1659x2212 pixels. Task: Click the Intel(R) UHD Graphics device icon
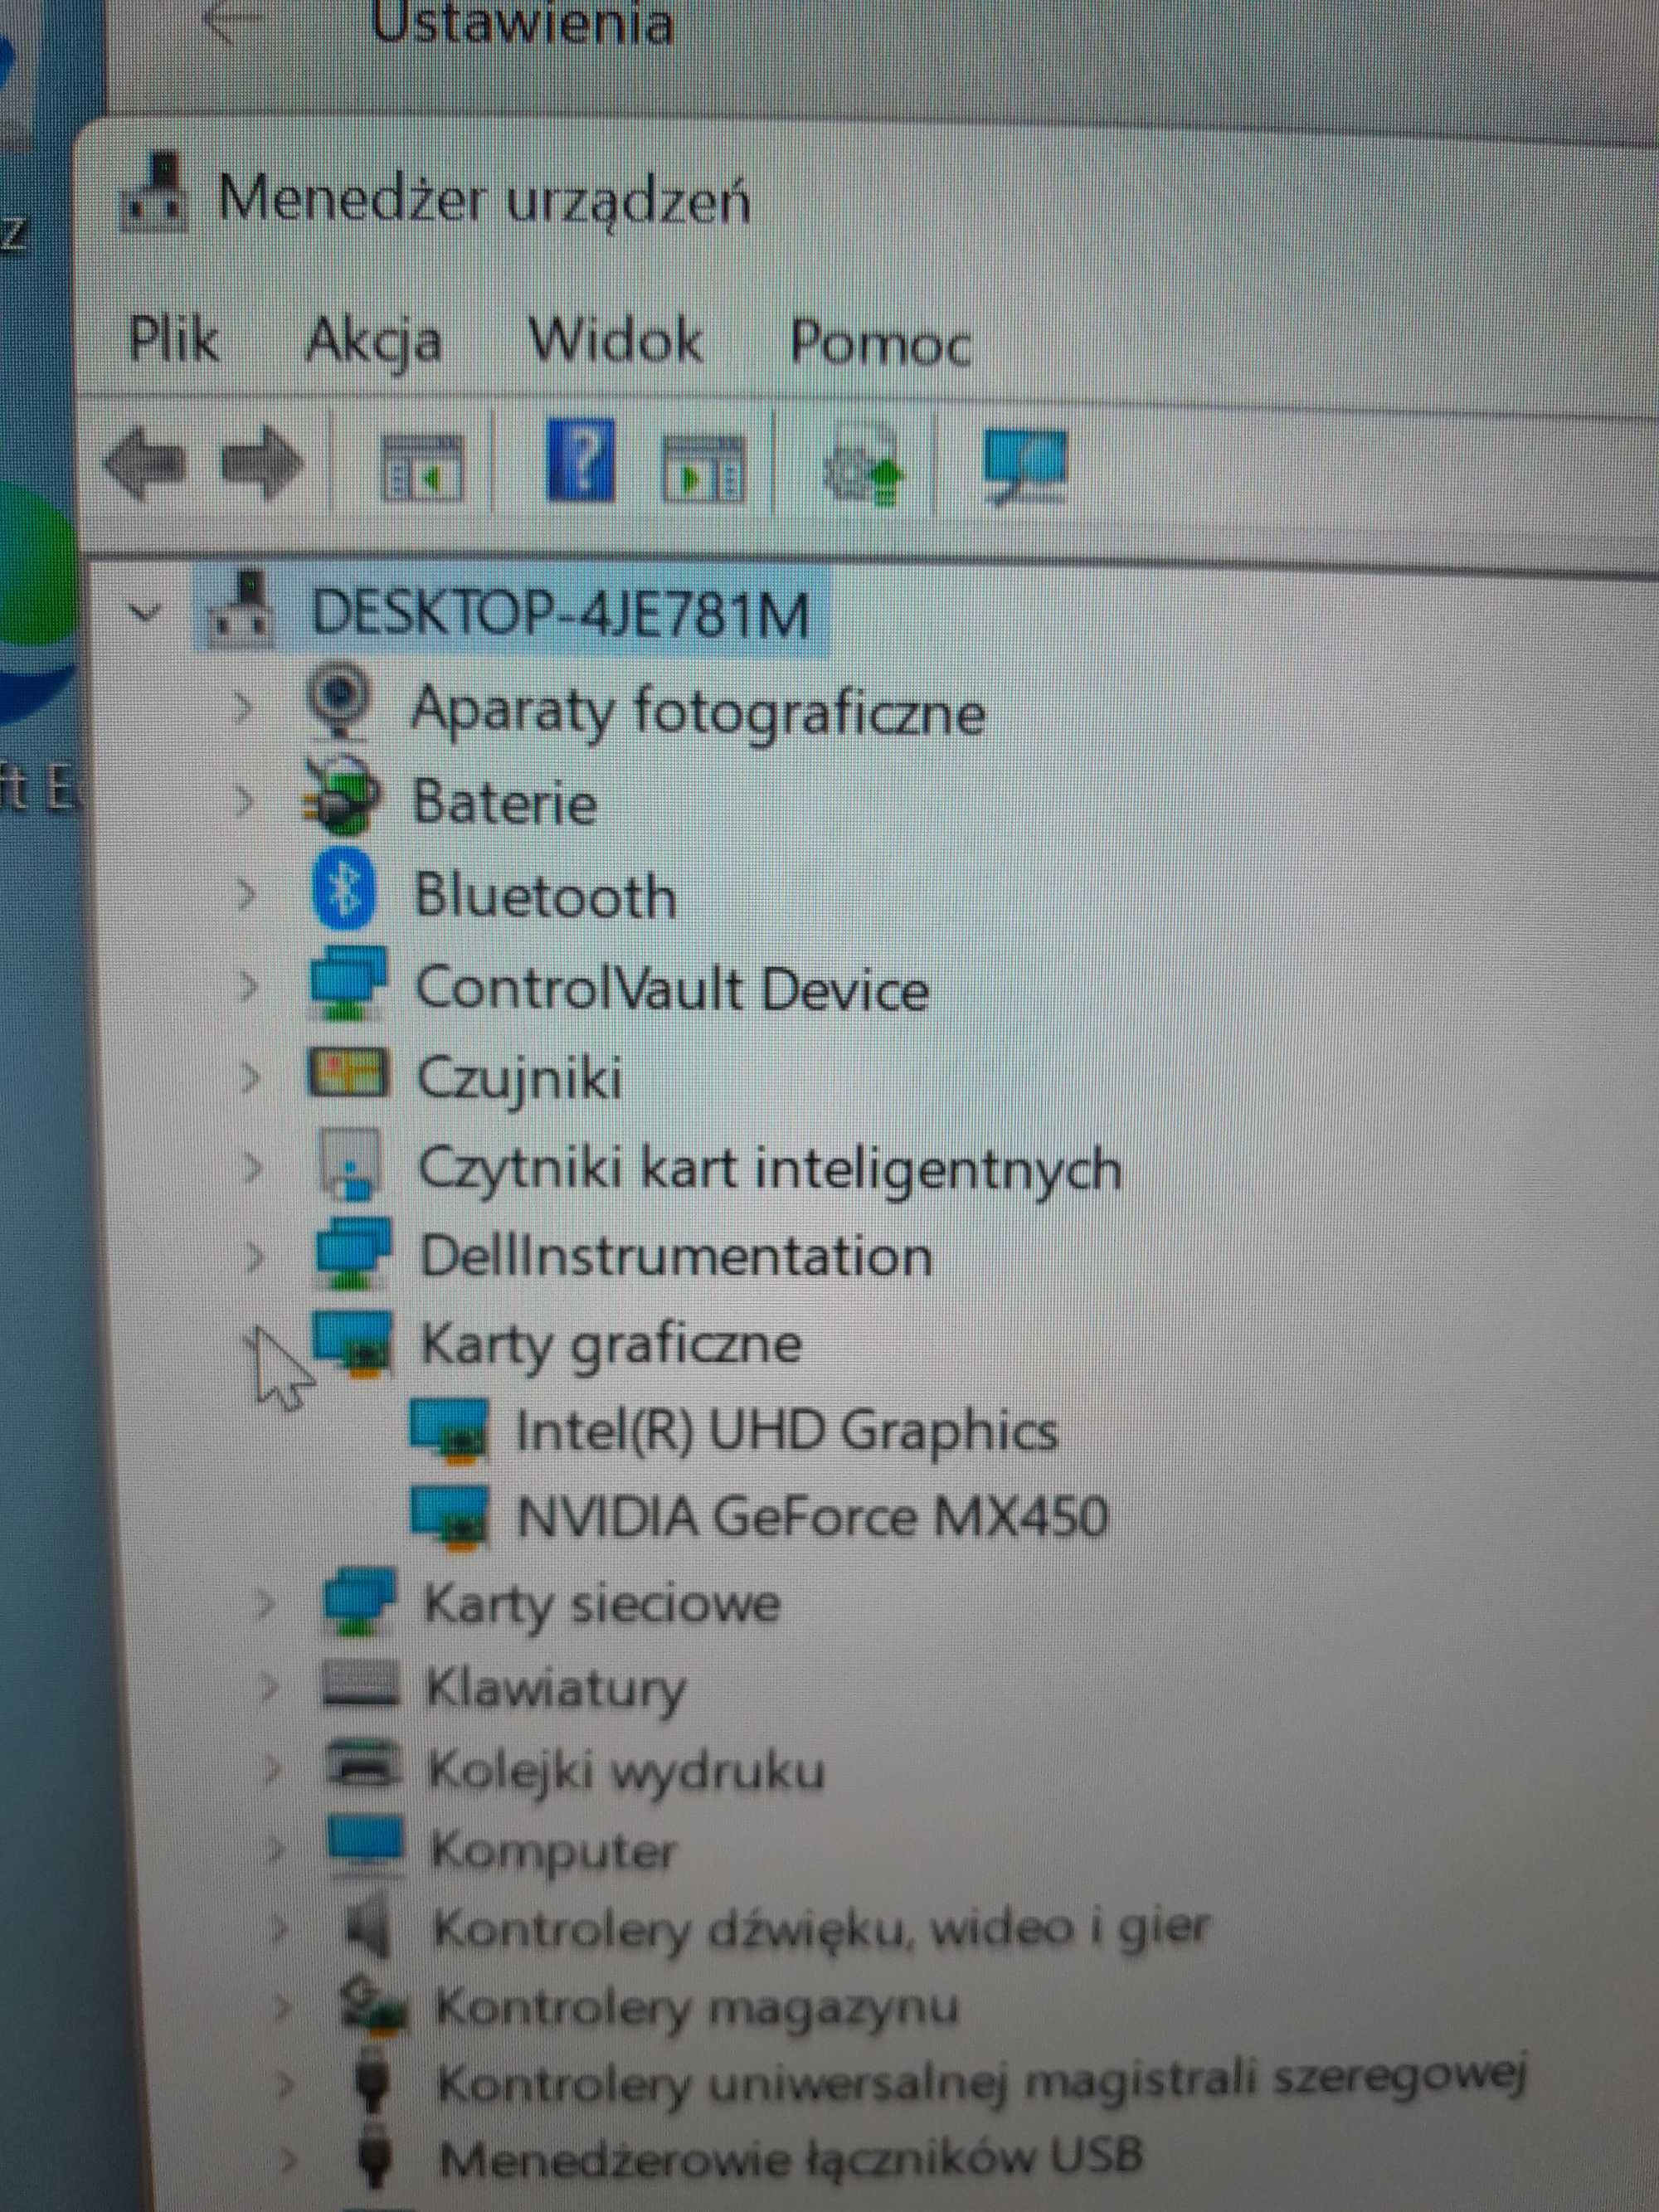click(449, 1432)
